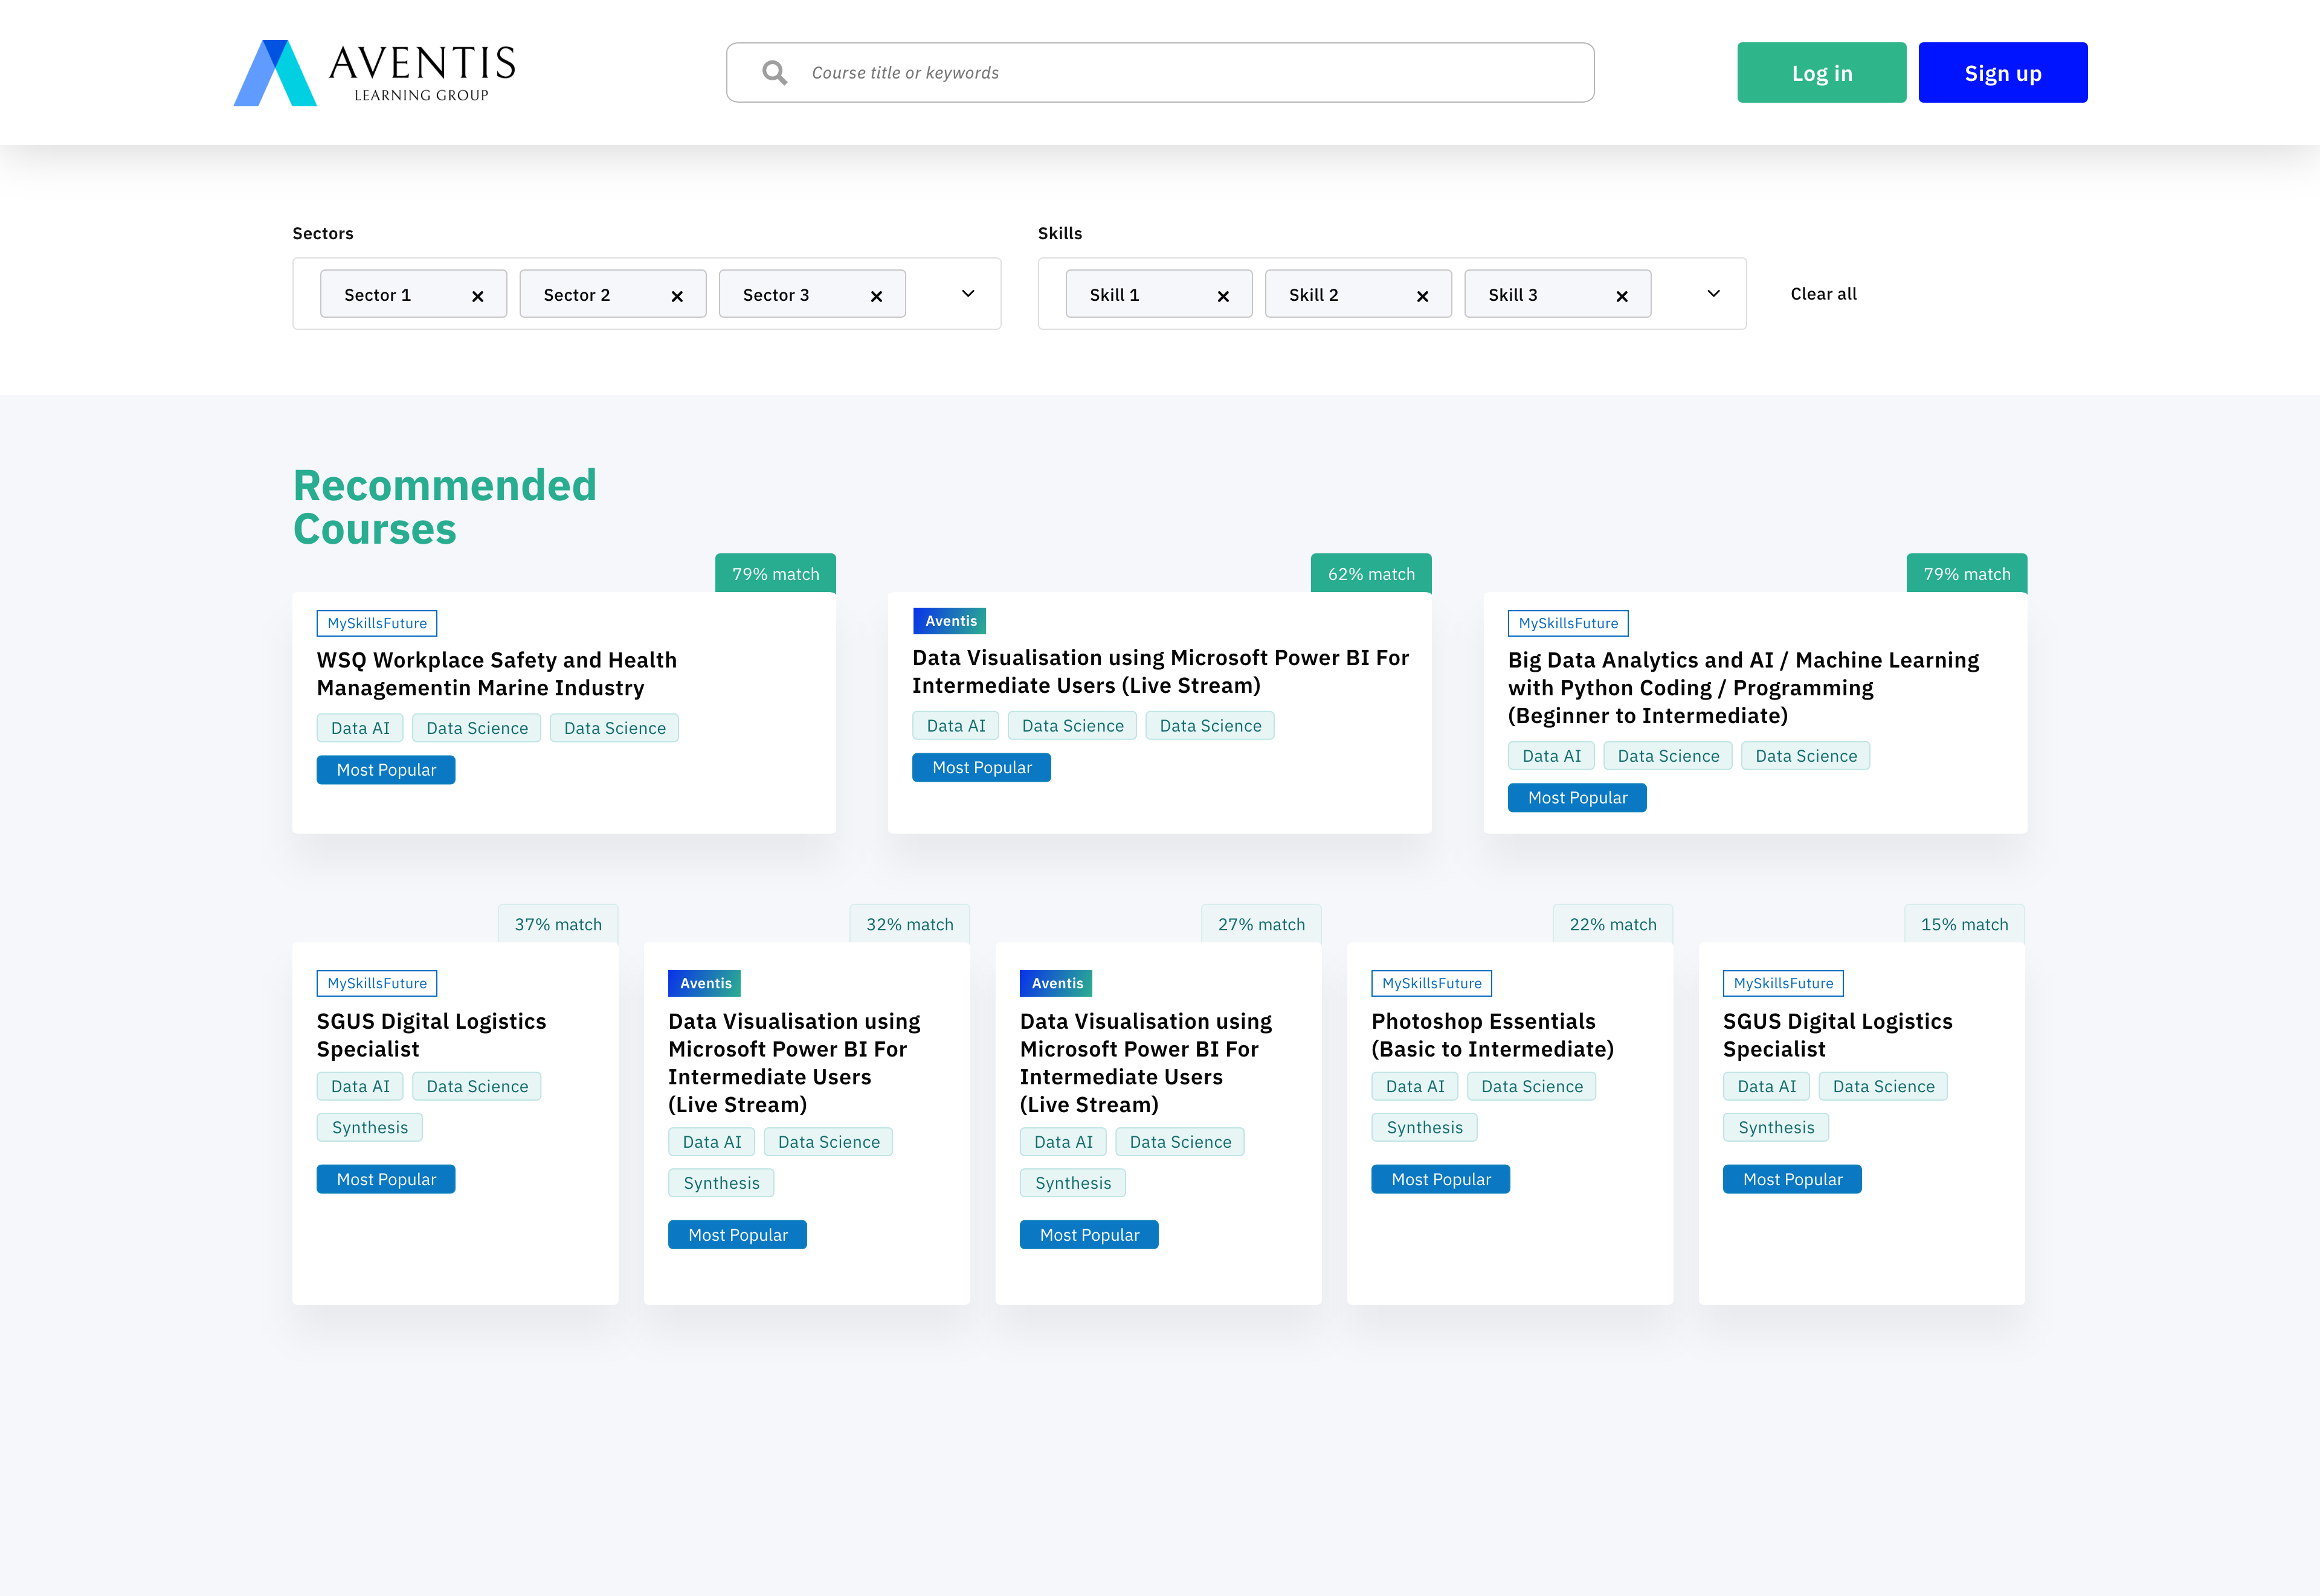Image resolution: width=2320 pixels, height=1596 pixels.
Task: Click Most Popular on 62% match card
Action: point(982,767)
